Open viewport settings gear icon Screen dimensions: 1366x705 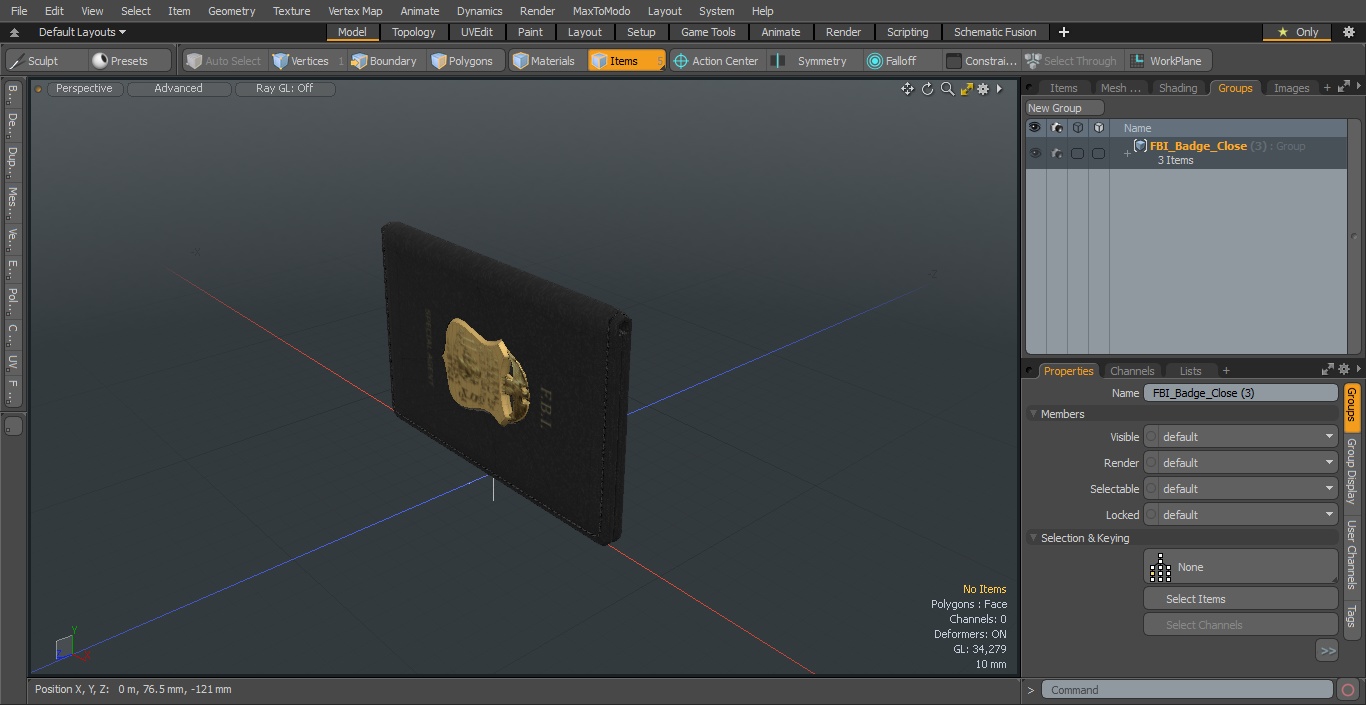[x=983, y=89]
